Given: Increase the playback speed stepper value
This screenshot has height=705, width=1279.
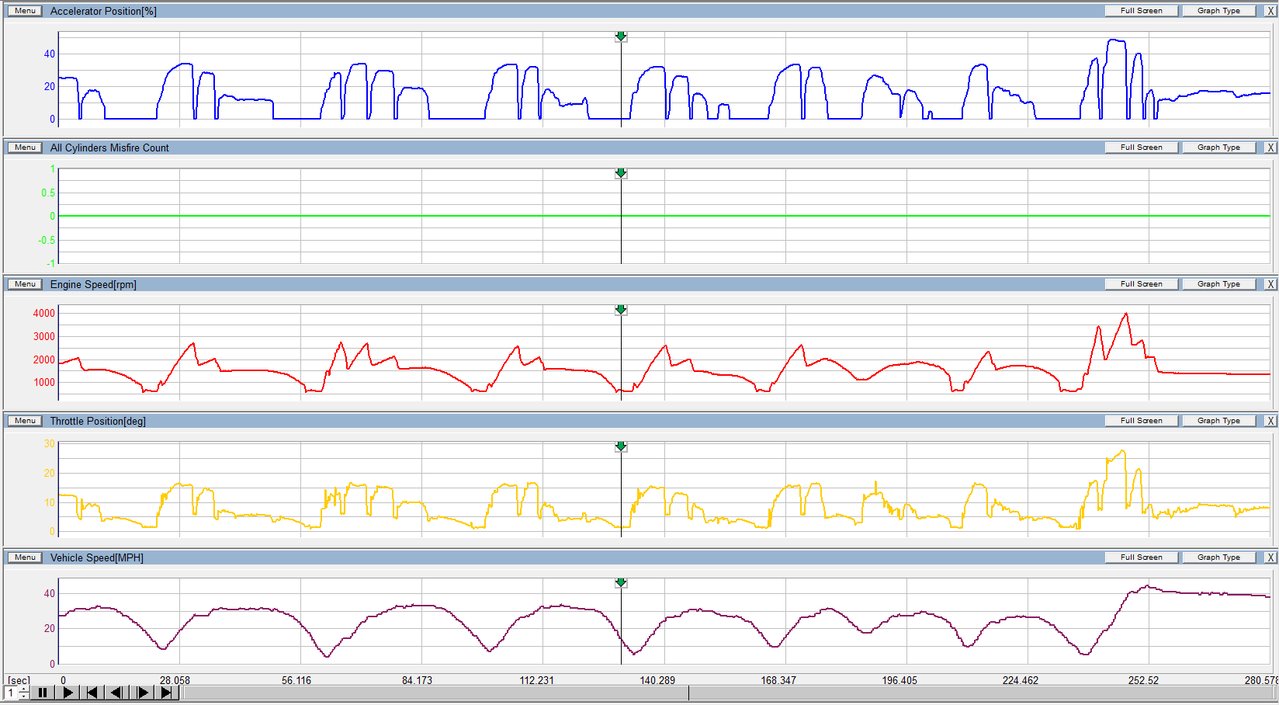Looking at the screenshot, I should [x=24, y=689].
